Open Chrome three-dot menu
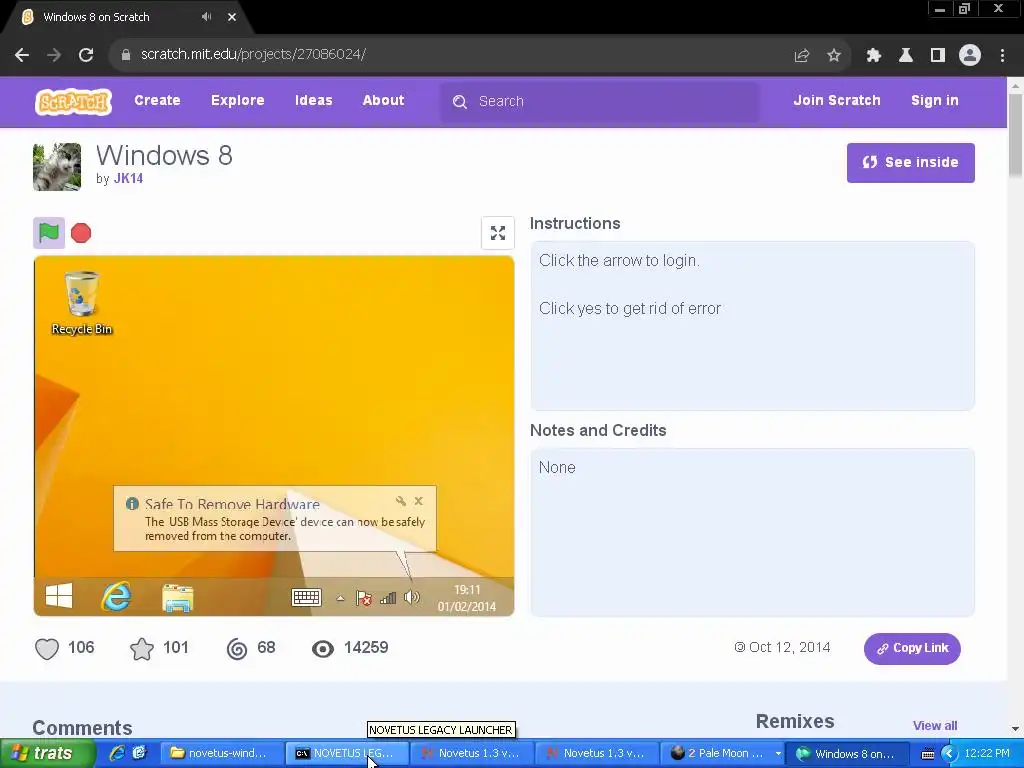Image resolution: width=1024 pixels, height=768 pixels. tap(1002, 56)
